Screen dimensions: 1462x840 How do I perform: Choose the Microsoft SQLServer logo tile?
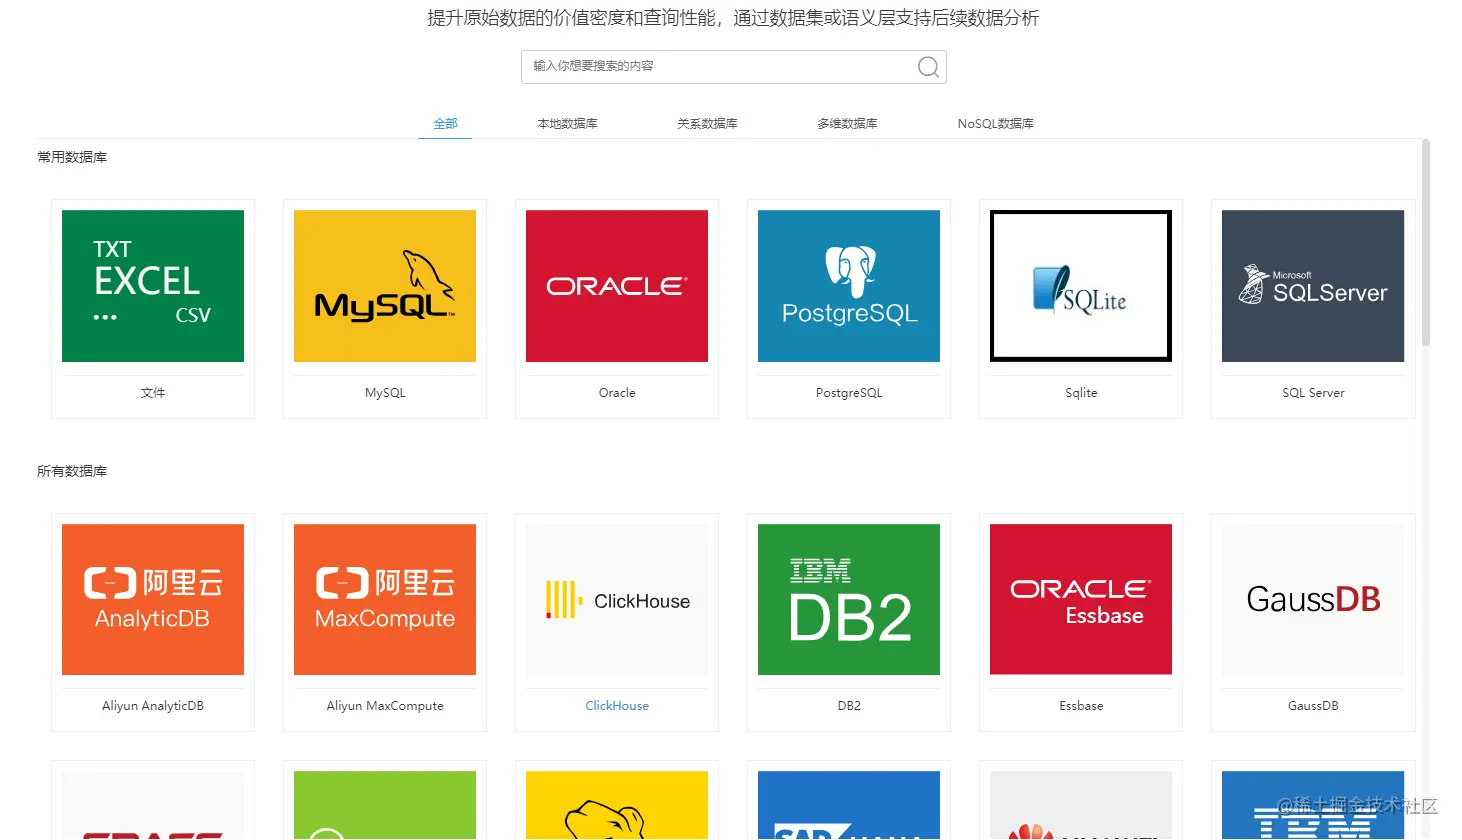pos(1313,286)
